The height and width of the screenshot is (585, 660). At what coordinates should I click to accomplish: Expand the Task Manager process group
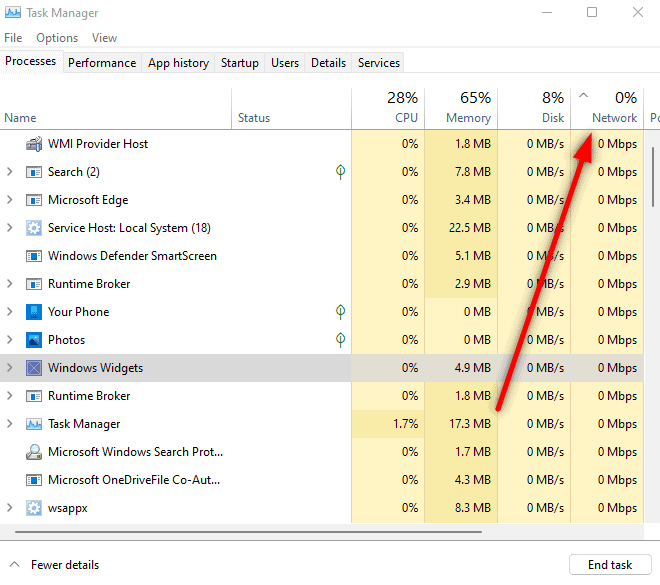point(10,424)
